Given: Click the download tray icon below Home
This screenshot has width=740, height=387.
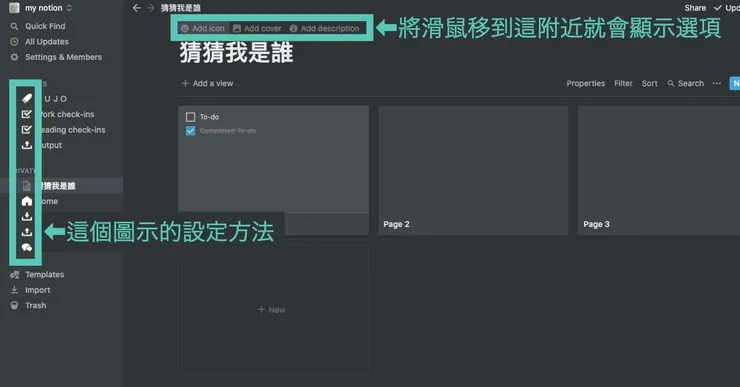Looking at the screenshot, I should [x=27, y=217].
